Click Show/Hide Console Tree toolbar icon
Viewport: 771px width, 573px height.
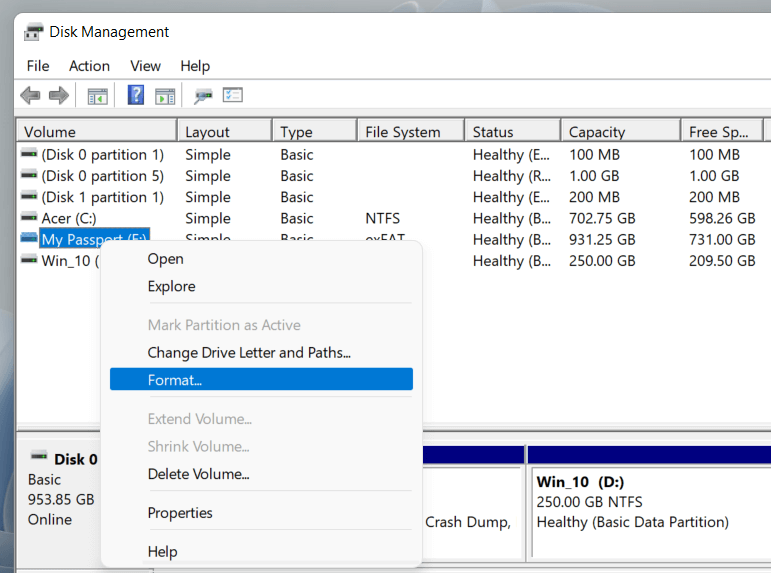click(x=97, y=96)
